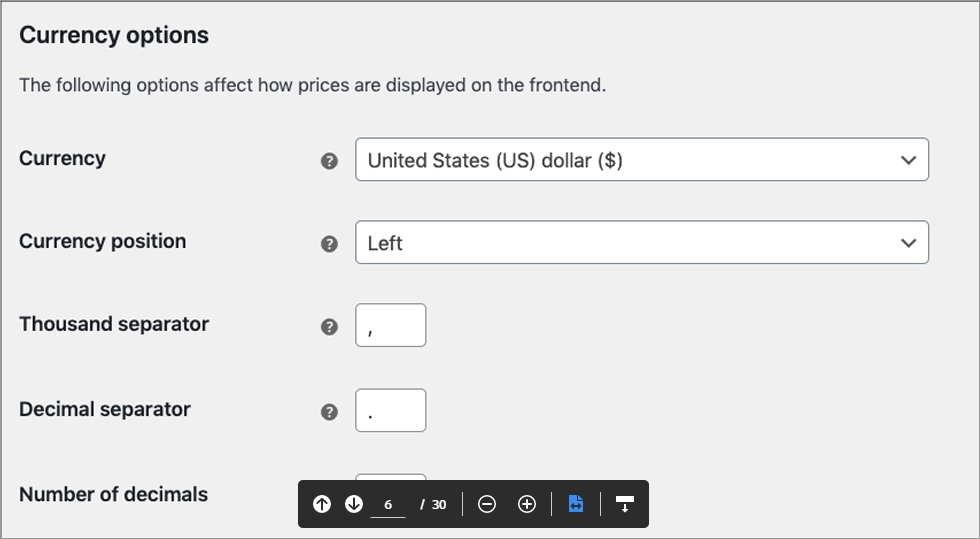Zoom in with the plus icon

[527, 504]
